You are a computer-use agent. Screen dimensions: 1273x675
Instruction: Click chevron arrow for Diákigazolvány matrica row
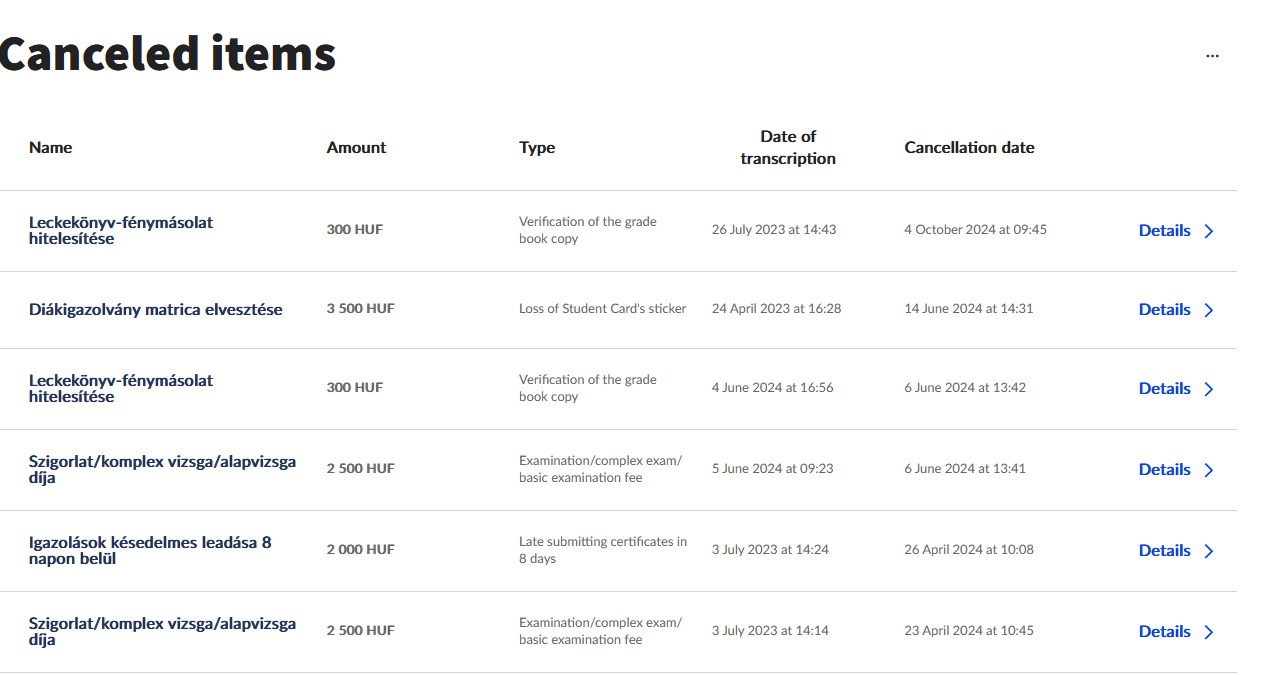coord(1209,310)
